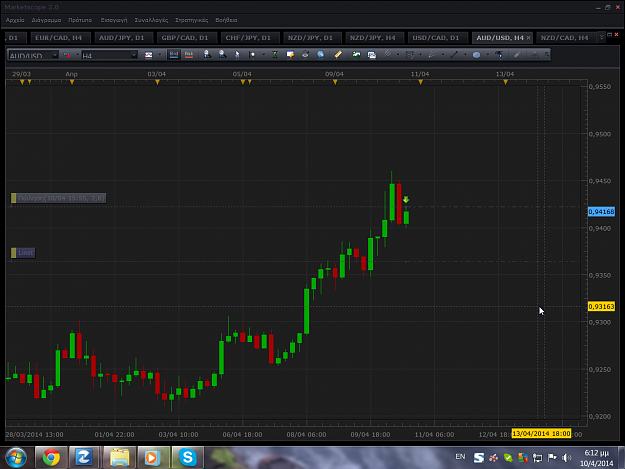Click the Windows Start orb
This screenshot has height=469, width=625.
[16, 457]
